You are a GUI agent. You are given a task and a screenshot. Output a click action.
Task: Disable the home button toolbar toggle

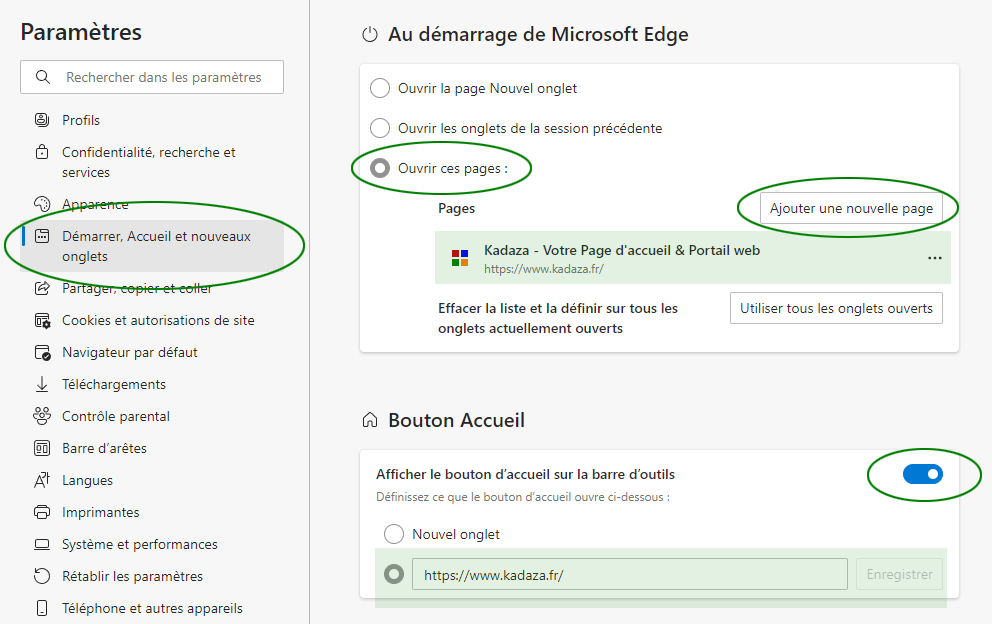coord(922,474)
